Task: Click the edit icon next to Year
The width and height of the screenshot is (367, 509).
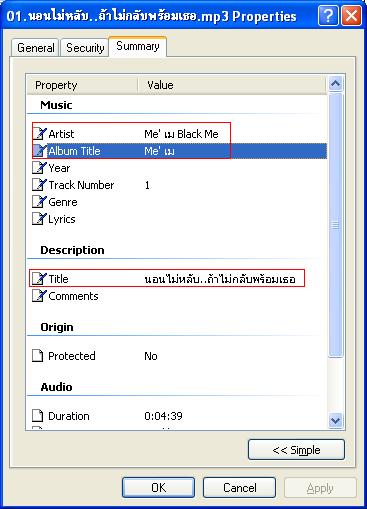Action: pyautogui.click(x=39, y=168)
